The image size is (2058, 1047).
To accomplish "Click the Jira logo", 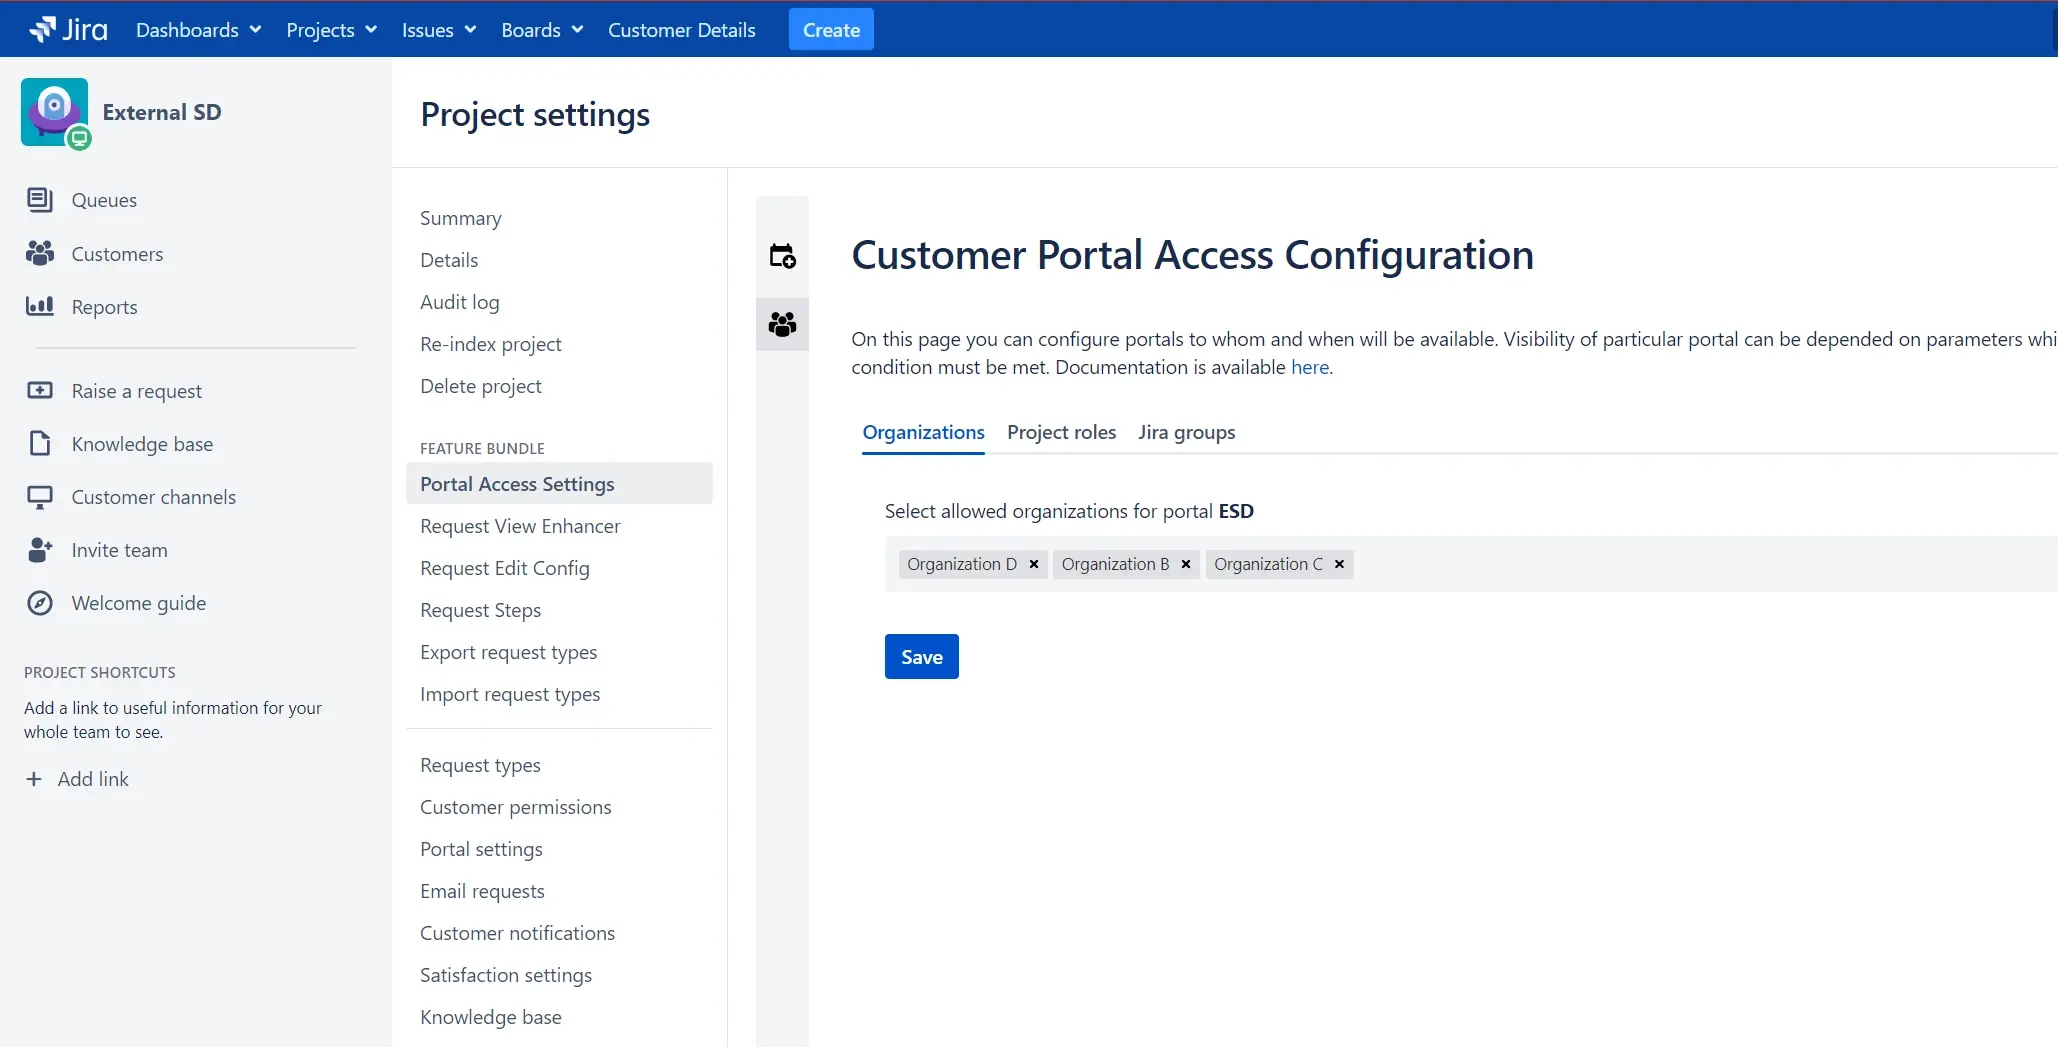I will [67, 28].
